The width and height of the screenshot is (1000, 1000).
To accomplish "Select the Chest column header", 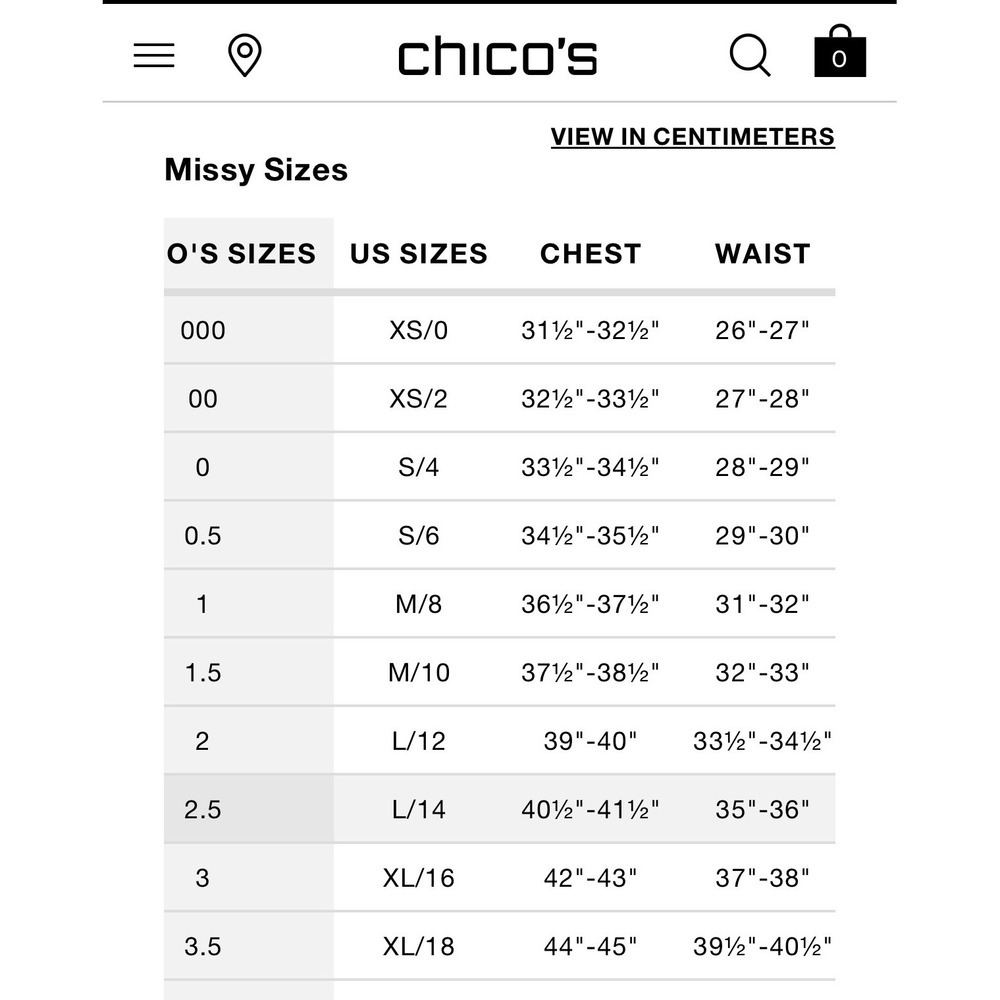I will [x=591, y=253].
